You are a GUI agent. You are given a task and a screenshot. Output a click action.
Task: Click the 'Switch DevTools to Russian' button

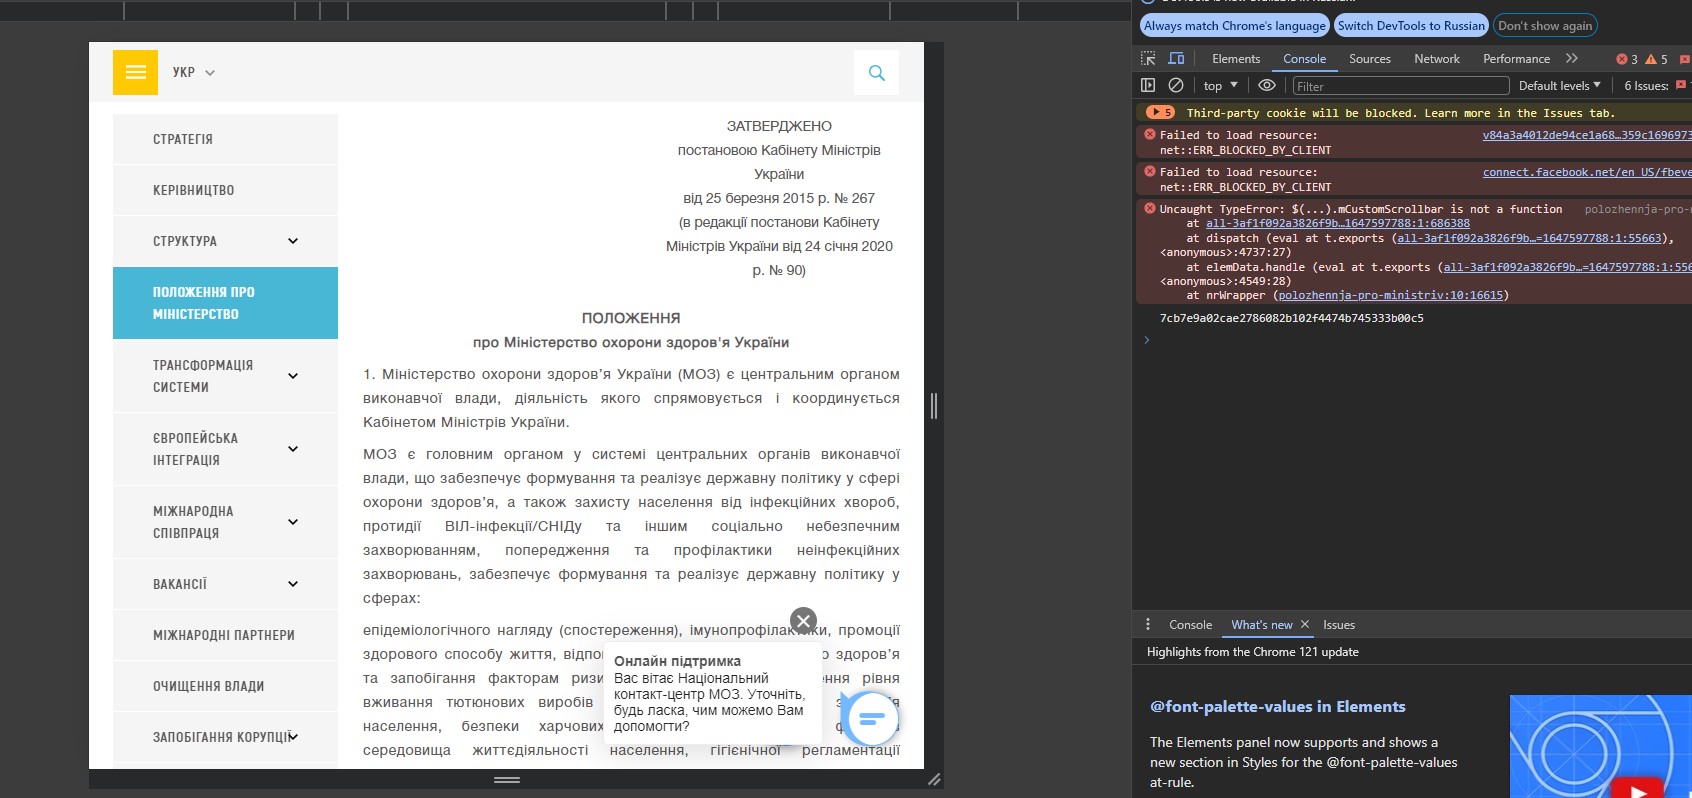pyautogui.click(x=1410, y=26)
